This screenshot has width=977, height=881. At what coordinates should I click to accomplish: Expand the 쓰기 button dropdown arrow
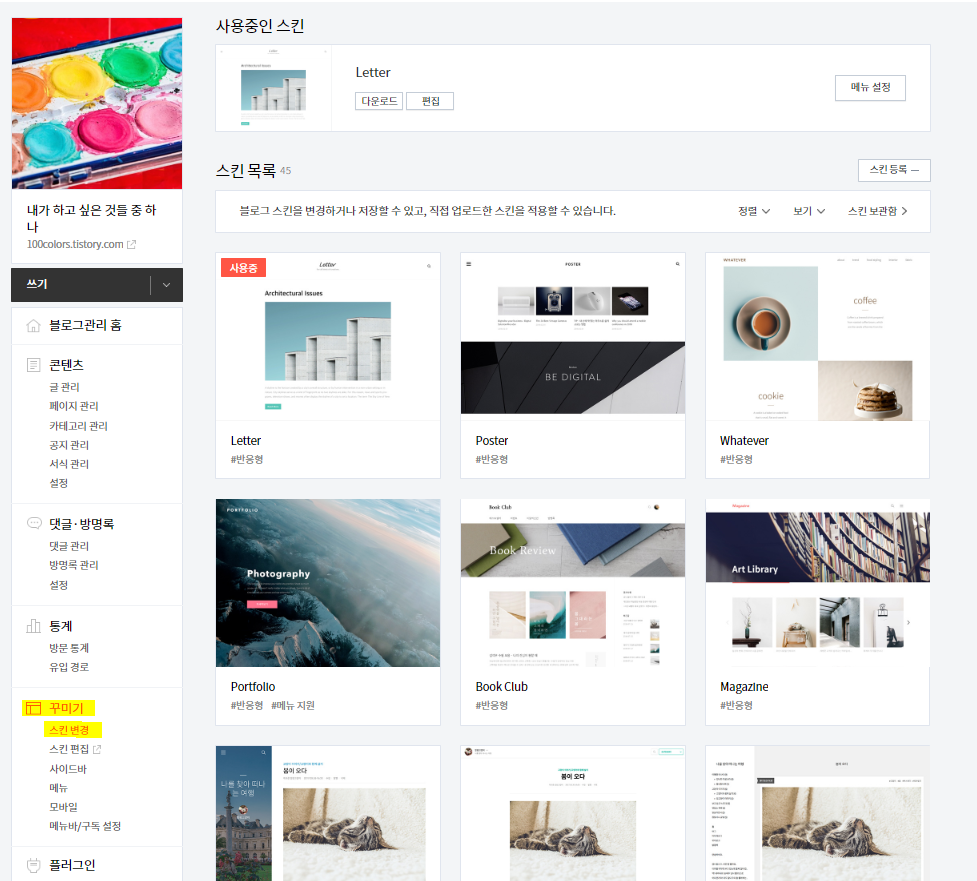tap(166, 285)
